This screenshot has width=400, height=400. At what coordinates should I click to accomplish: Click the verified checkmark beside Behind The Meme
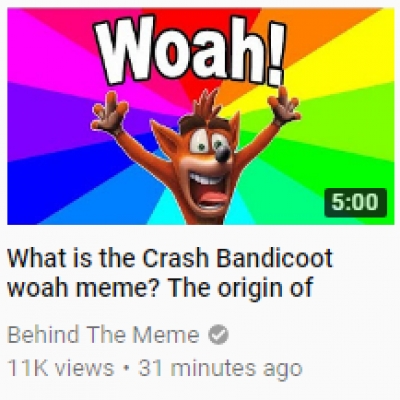tap(218, 335)
